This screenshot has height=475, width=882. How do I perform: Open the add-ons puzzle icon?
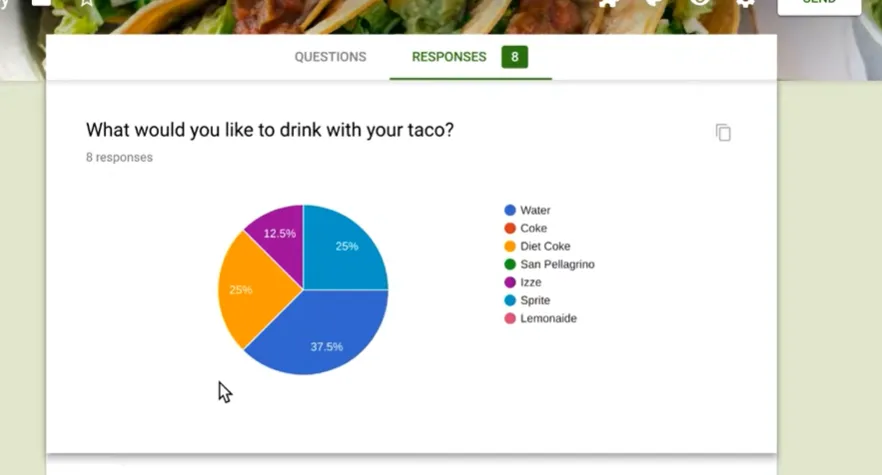tap(607, 3)
